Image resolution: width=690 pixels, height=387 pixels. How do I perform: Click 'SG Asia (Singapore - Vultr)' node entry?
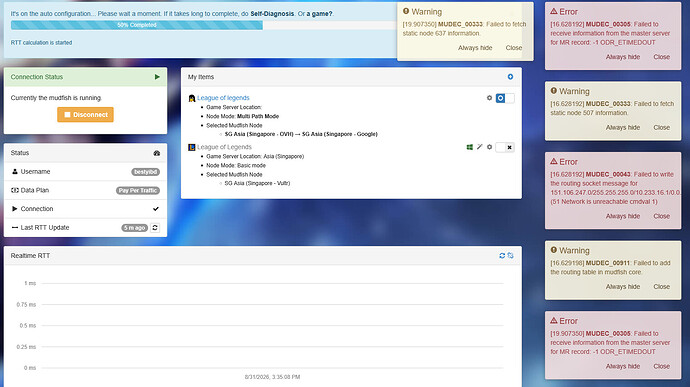pyautogui.click(x=257, y=183)
